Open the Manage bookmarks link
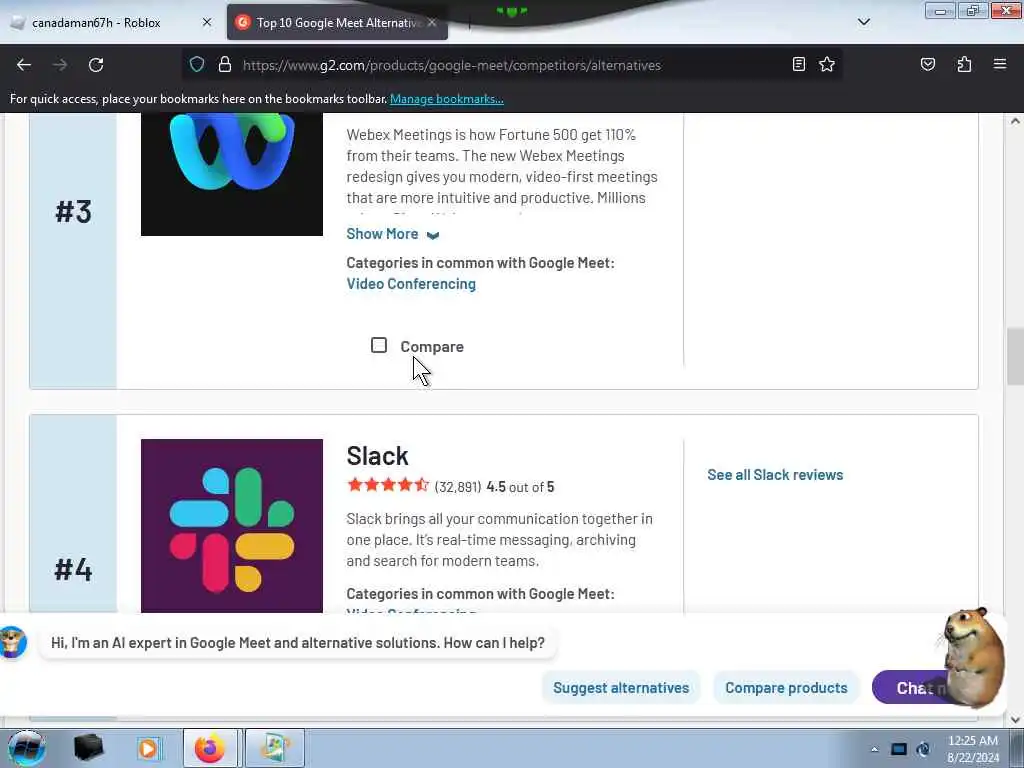1024x768 pixels. pos(447,99)
